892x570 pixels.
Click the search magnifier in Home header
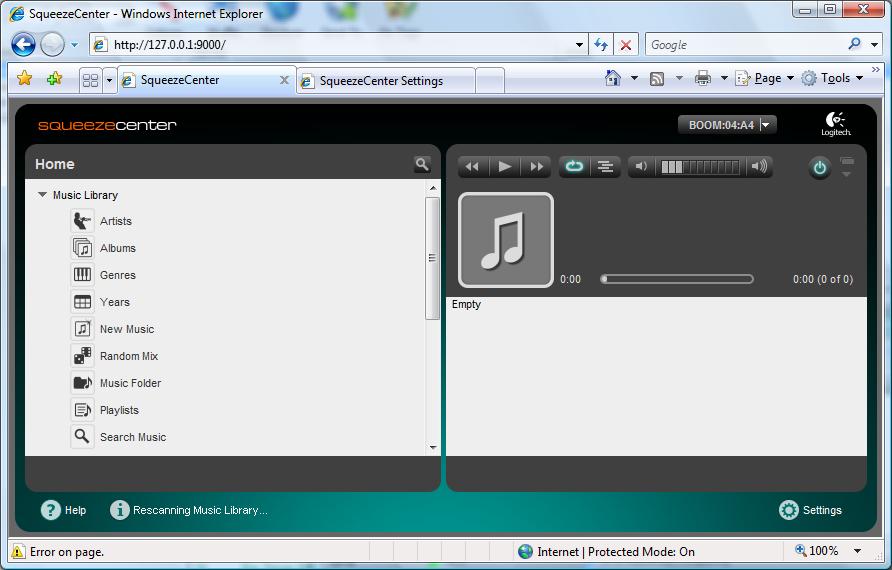[x=422, y=164]
